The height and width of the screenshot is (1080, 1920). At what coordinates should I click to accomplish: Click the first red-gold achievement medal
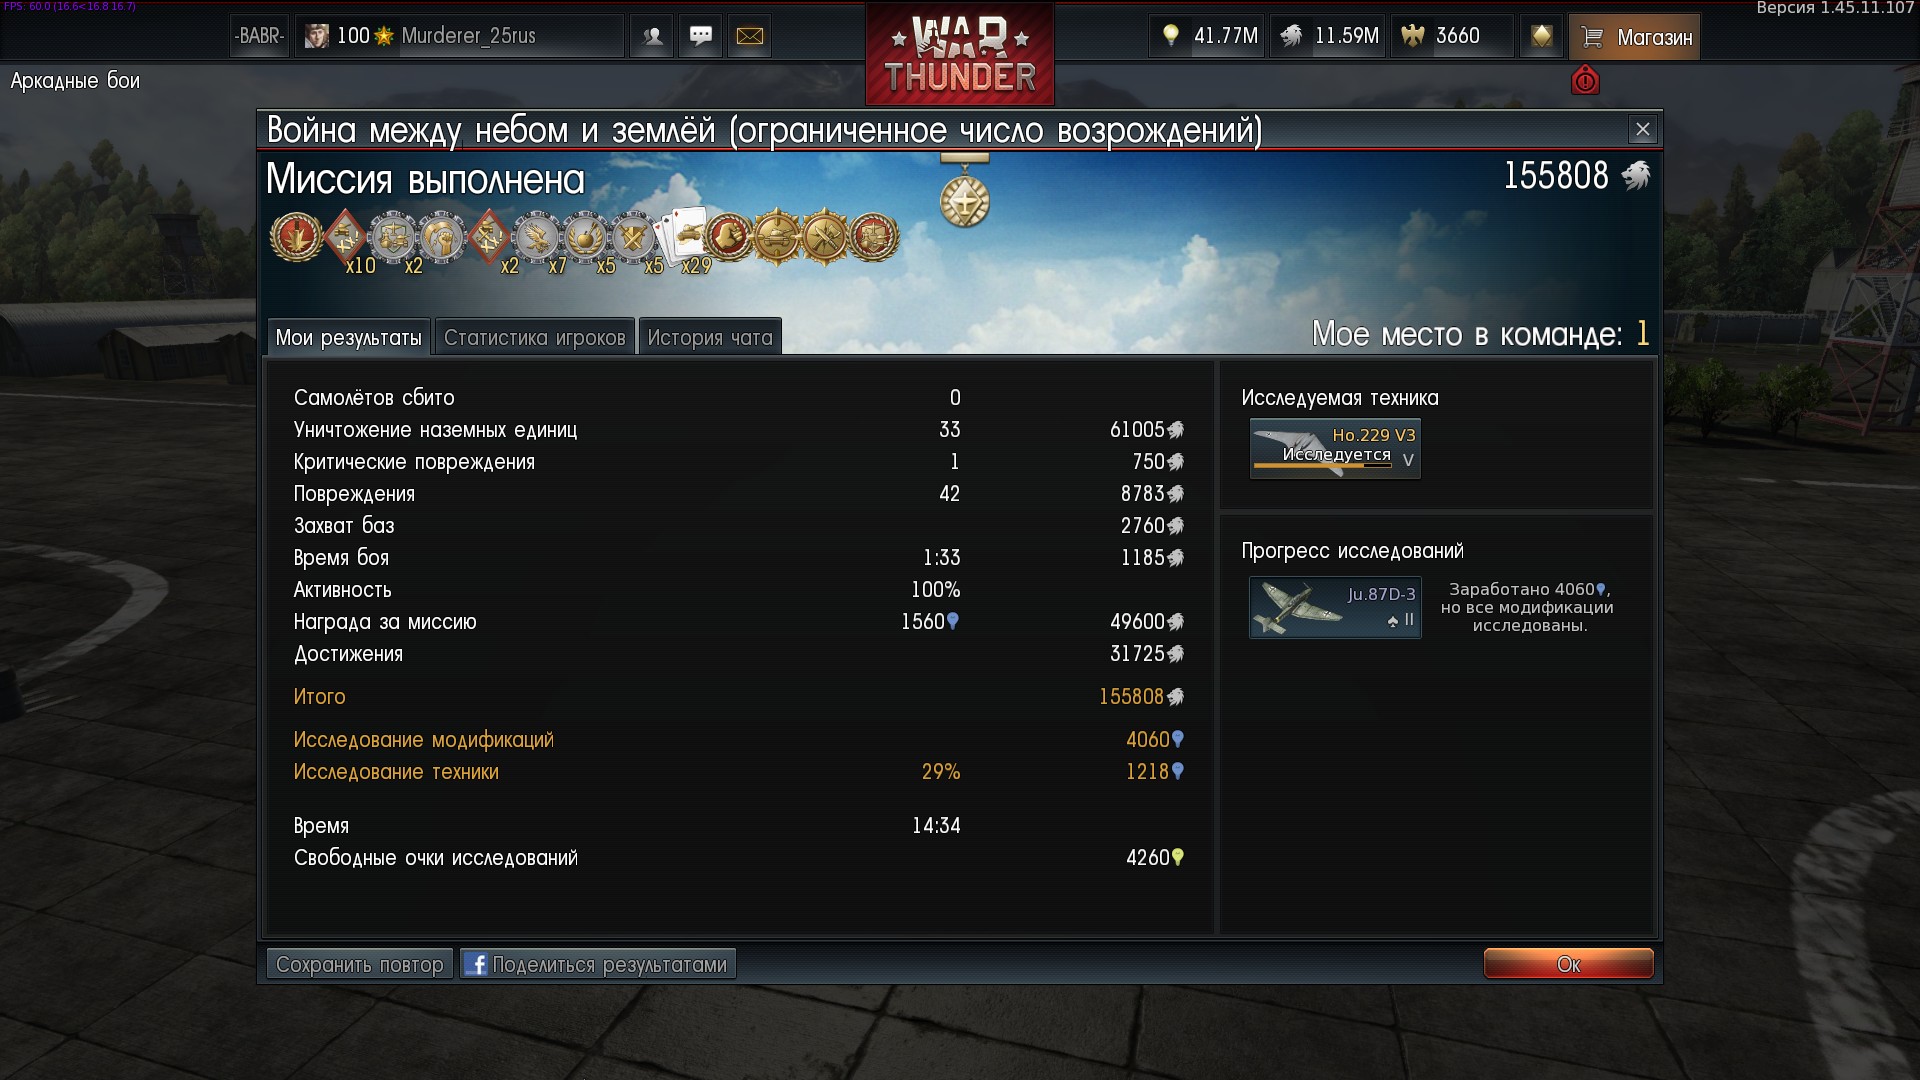296,237
